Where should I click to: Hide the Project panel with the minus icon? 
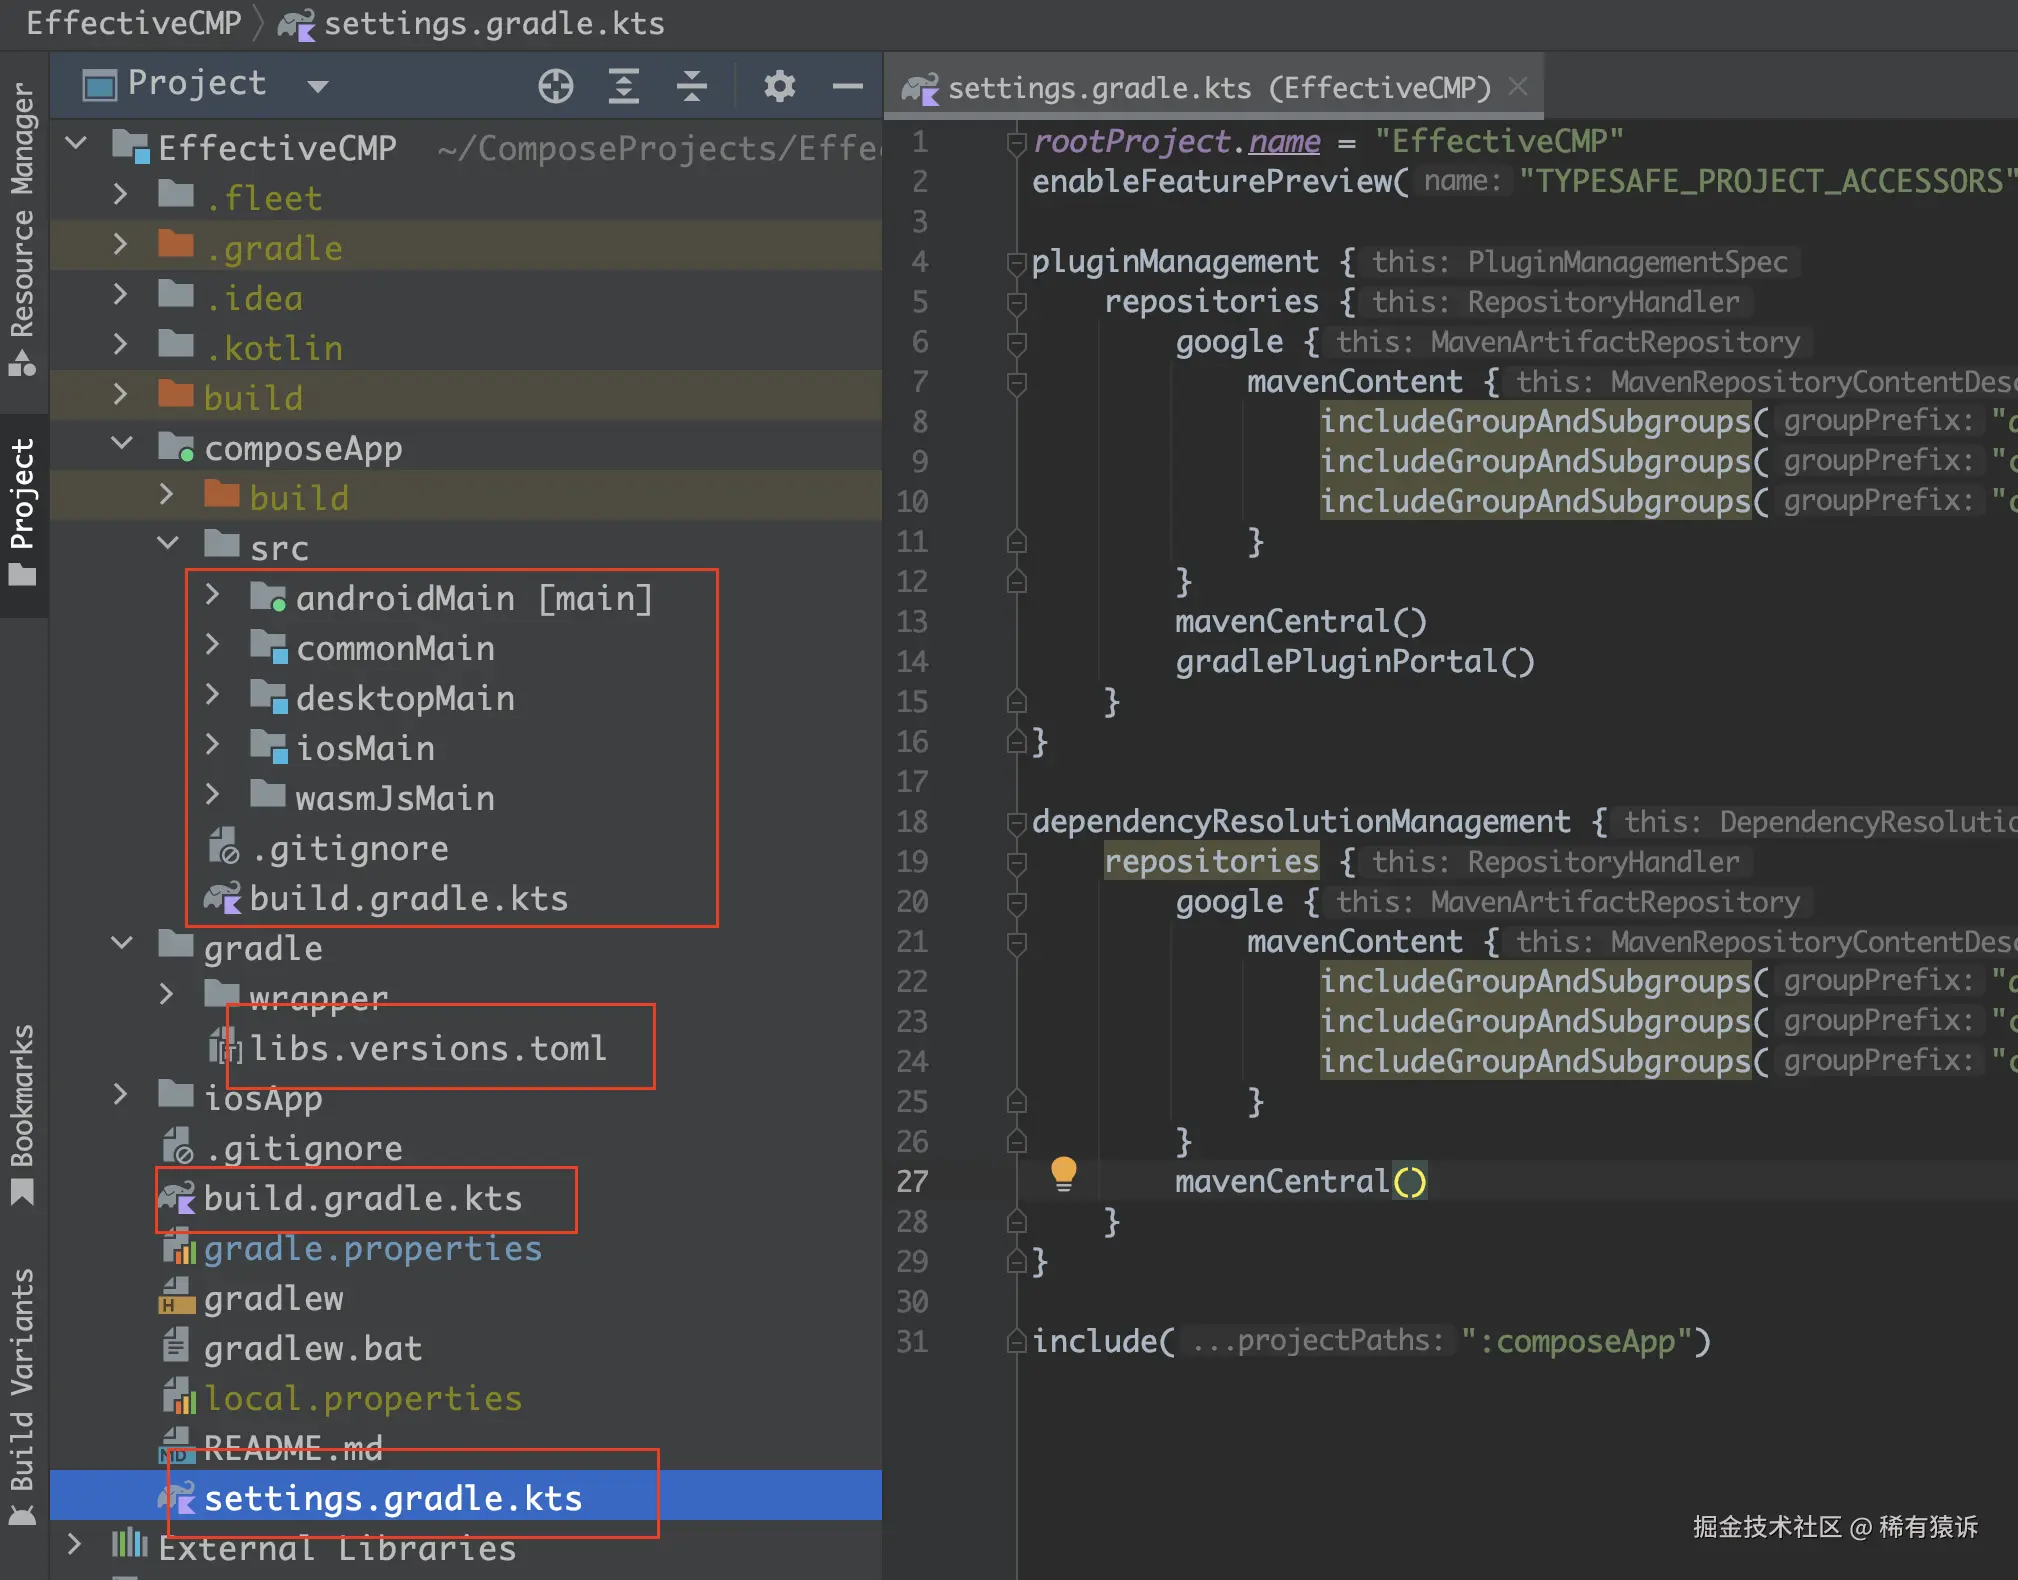pyautogui.click(x=847, y=87)
